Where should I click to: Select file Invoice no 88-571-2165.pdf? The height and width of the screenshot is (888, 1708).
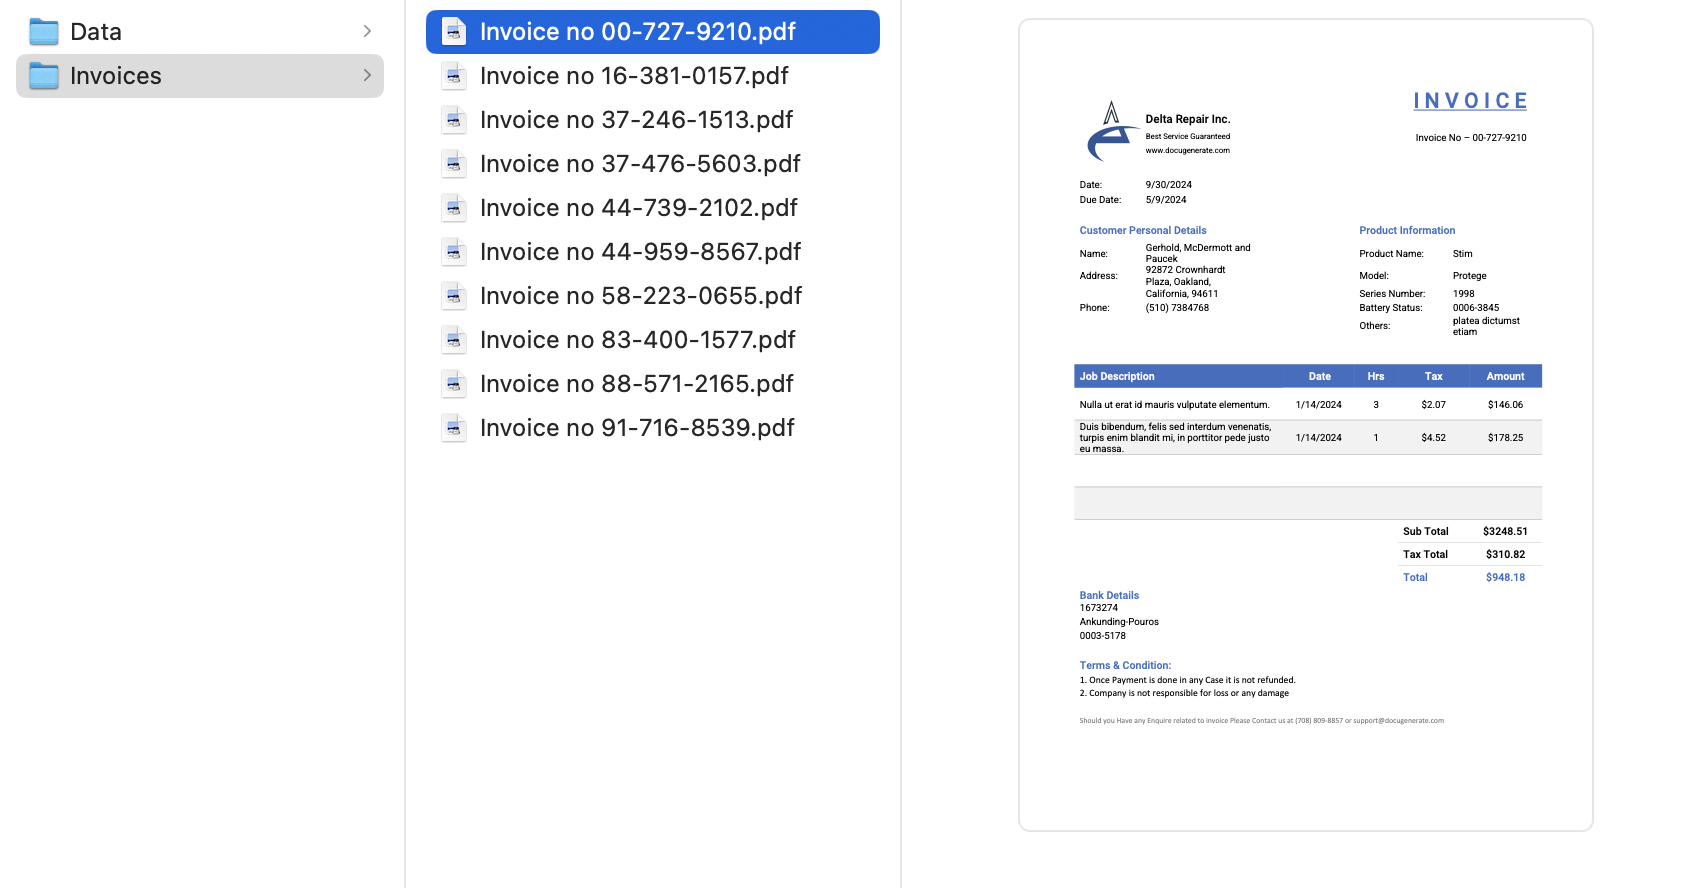636,384
